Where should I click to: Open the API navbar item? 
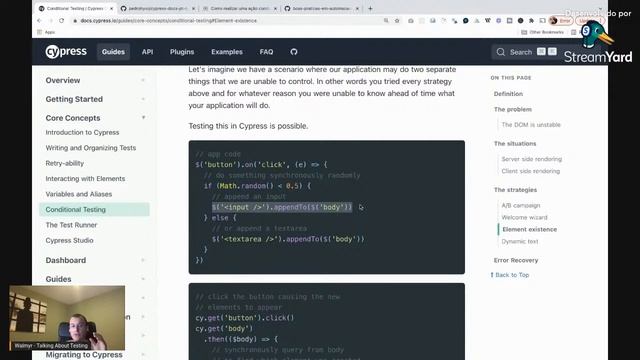tap(147, 52)
